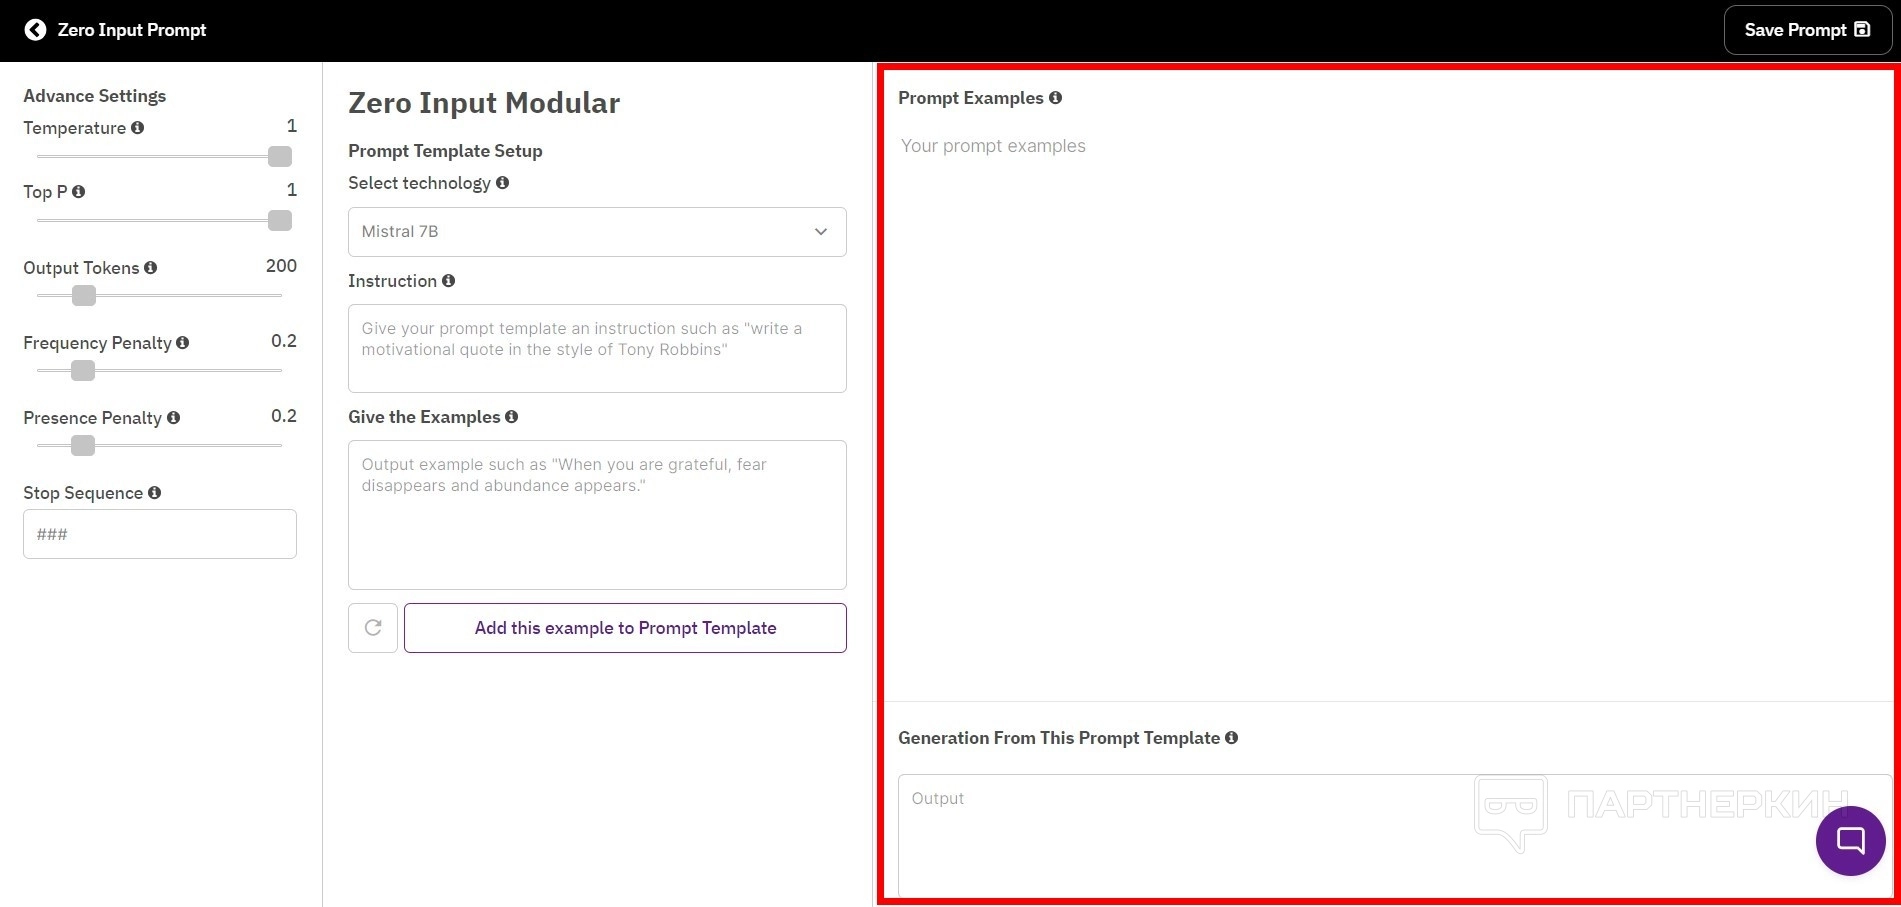Click the Frequency Penalty info icon
This screenshot has height=907, width=1901.
pyautogui.click(x=183, y=343)
